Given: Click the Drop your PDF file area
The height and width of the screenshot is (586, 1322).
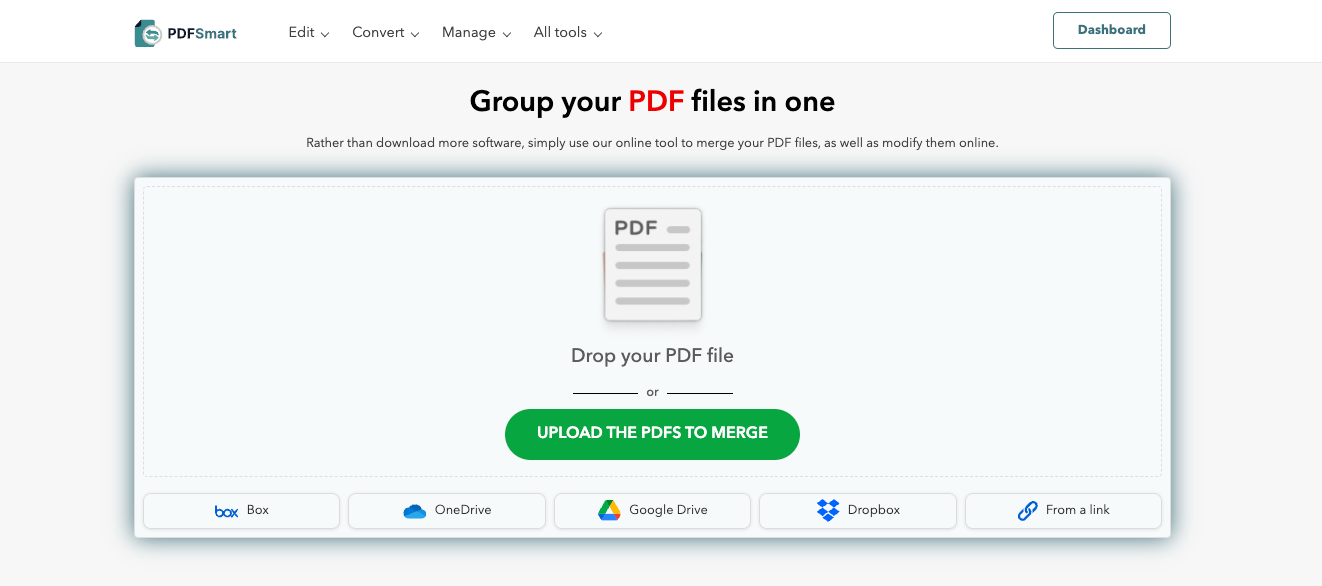Looking at the screenshot, I should click(652, 356).
